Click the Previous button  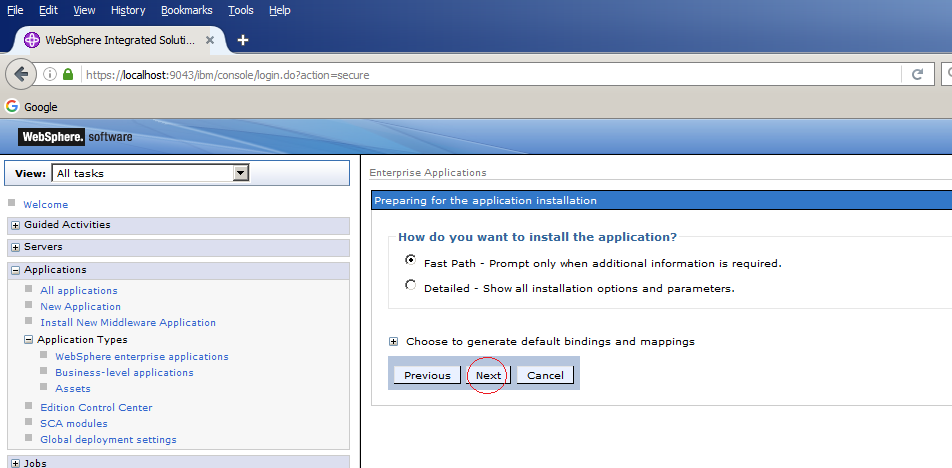427,375
